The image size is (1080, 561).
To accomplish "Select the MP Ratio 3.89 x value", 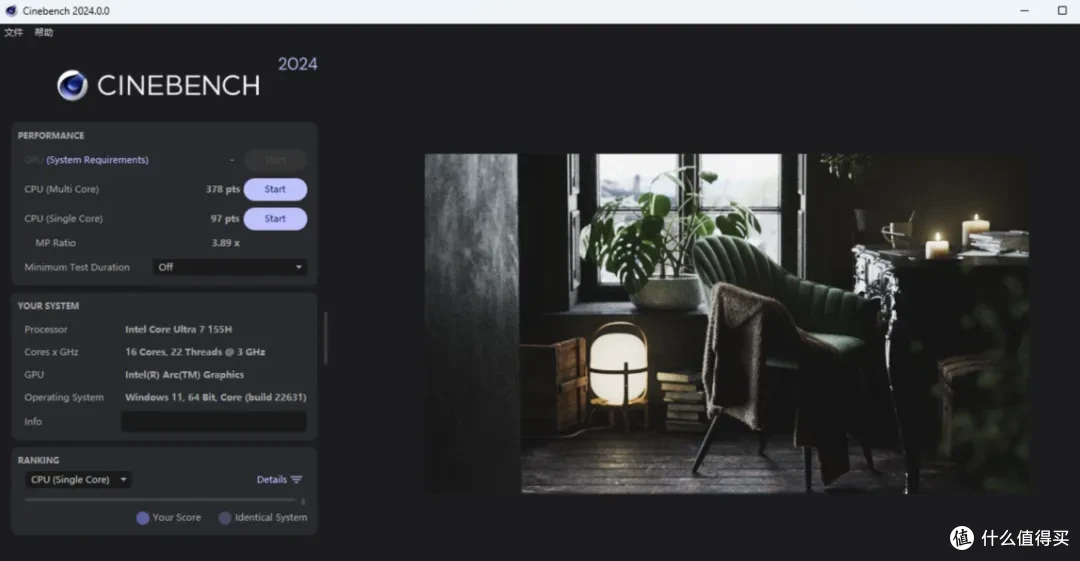I will click(225, 243).
